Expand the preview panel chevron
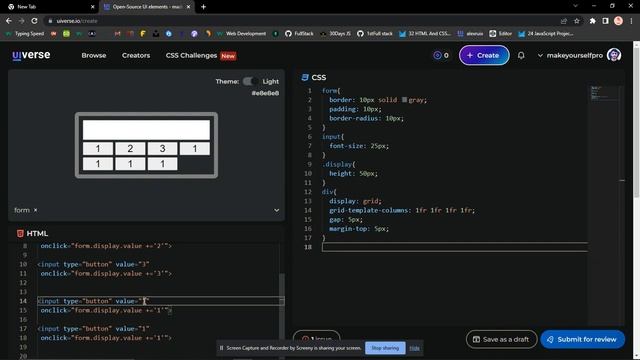The height and width of the screenshot is (360, 640). [276, 210]
